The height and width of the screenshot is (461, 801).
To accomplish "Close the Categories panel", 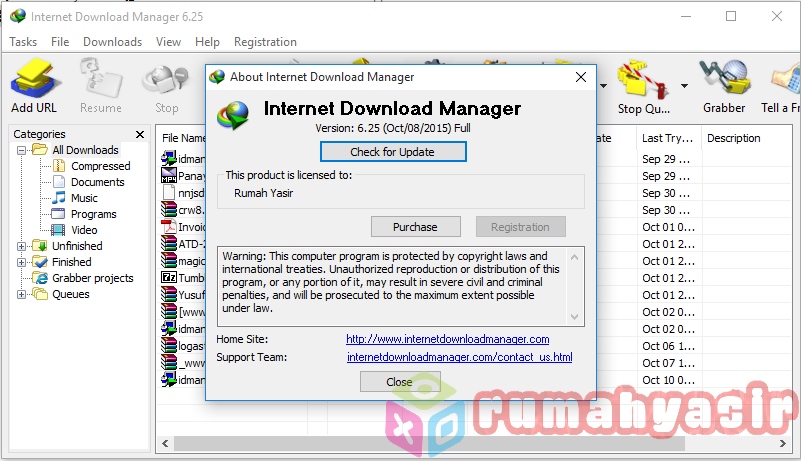I will coord(140,134).
